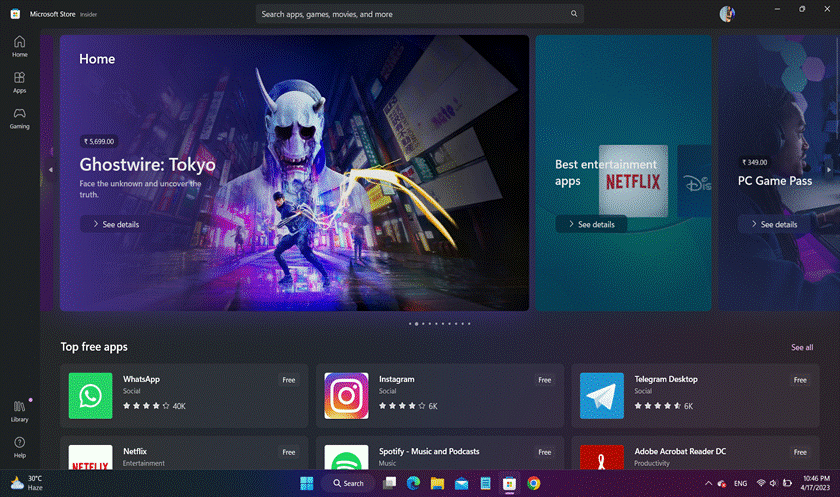Open the clock and date panel

coord(816,483)
